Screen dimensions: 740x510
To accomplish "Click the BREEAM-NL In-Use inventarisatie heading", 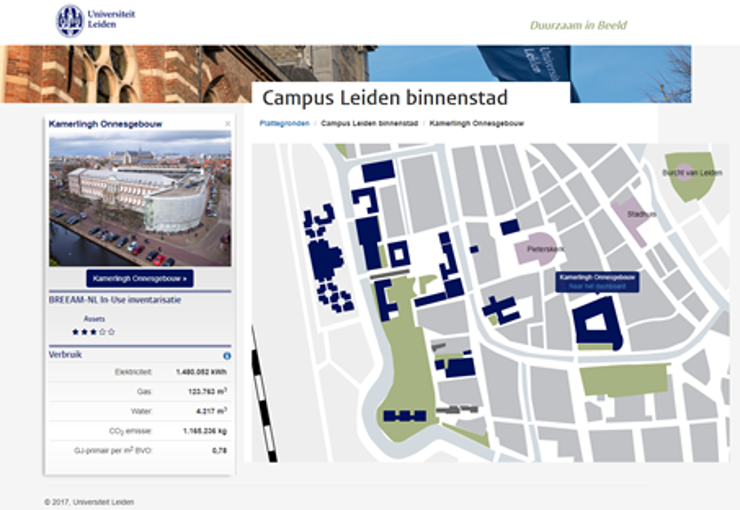I will point(115,300).
